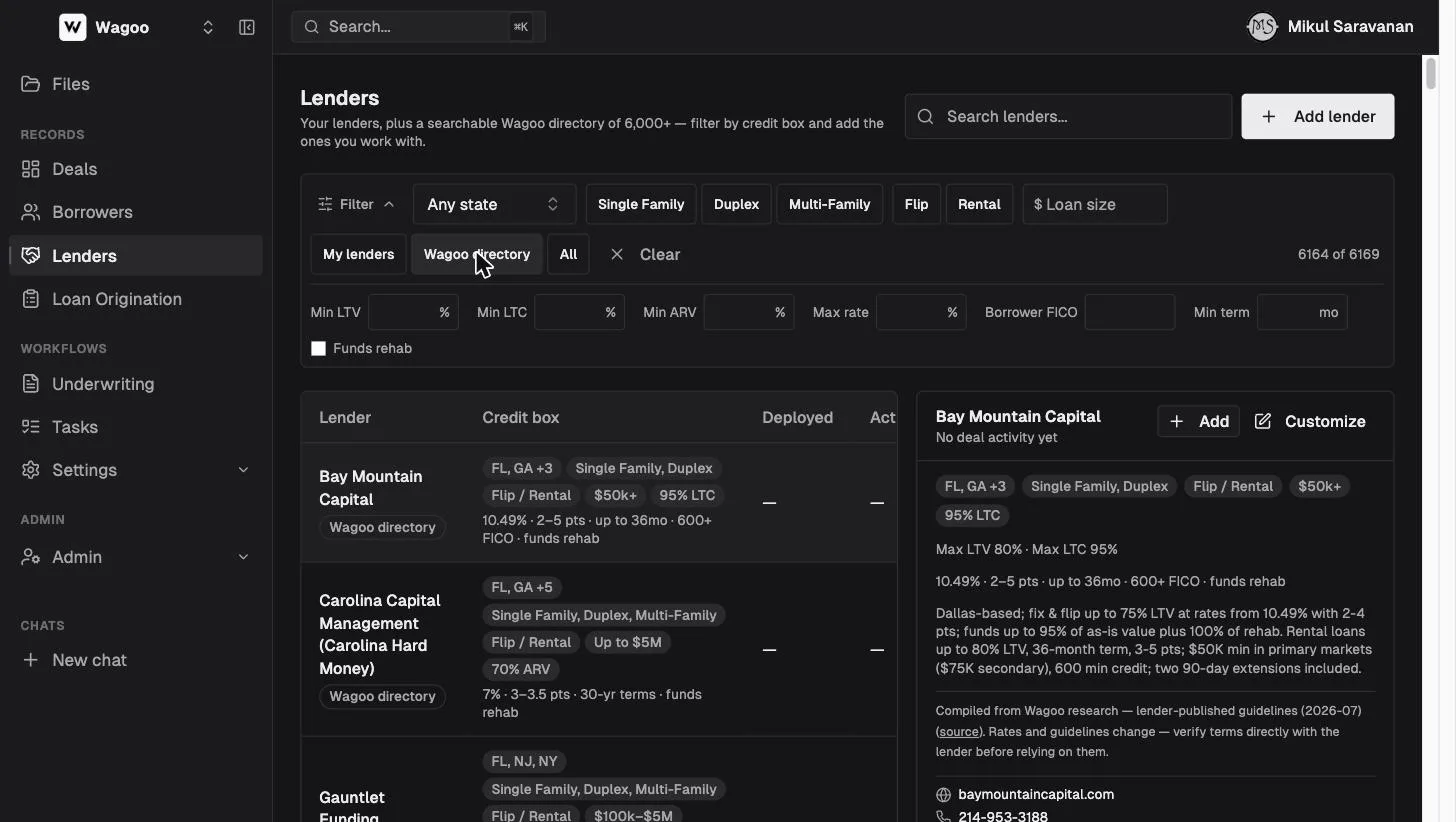Click the magnifier icon in Search lenders

(926, 117)
